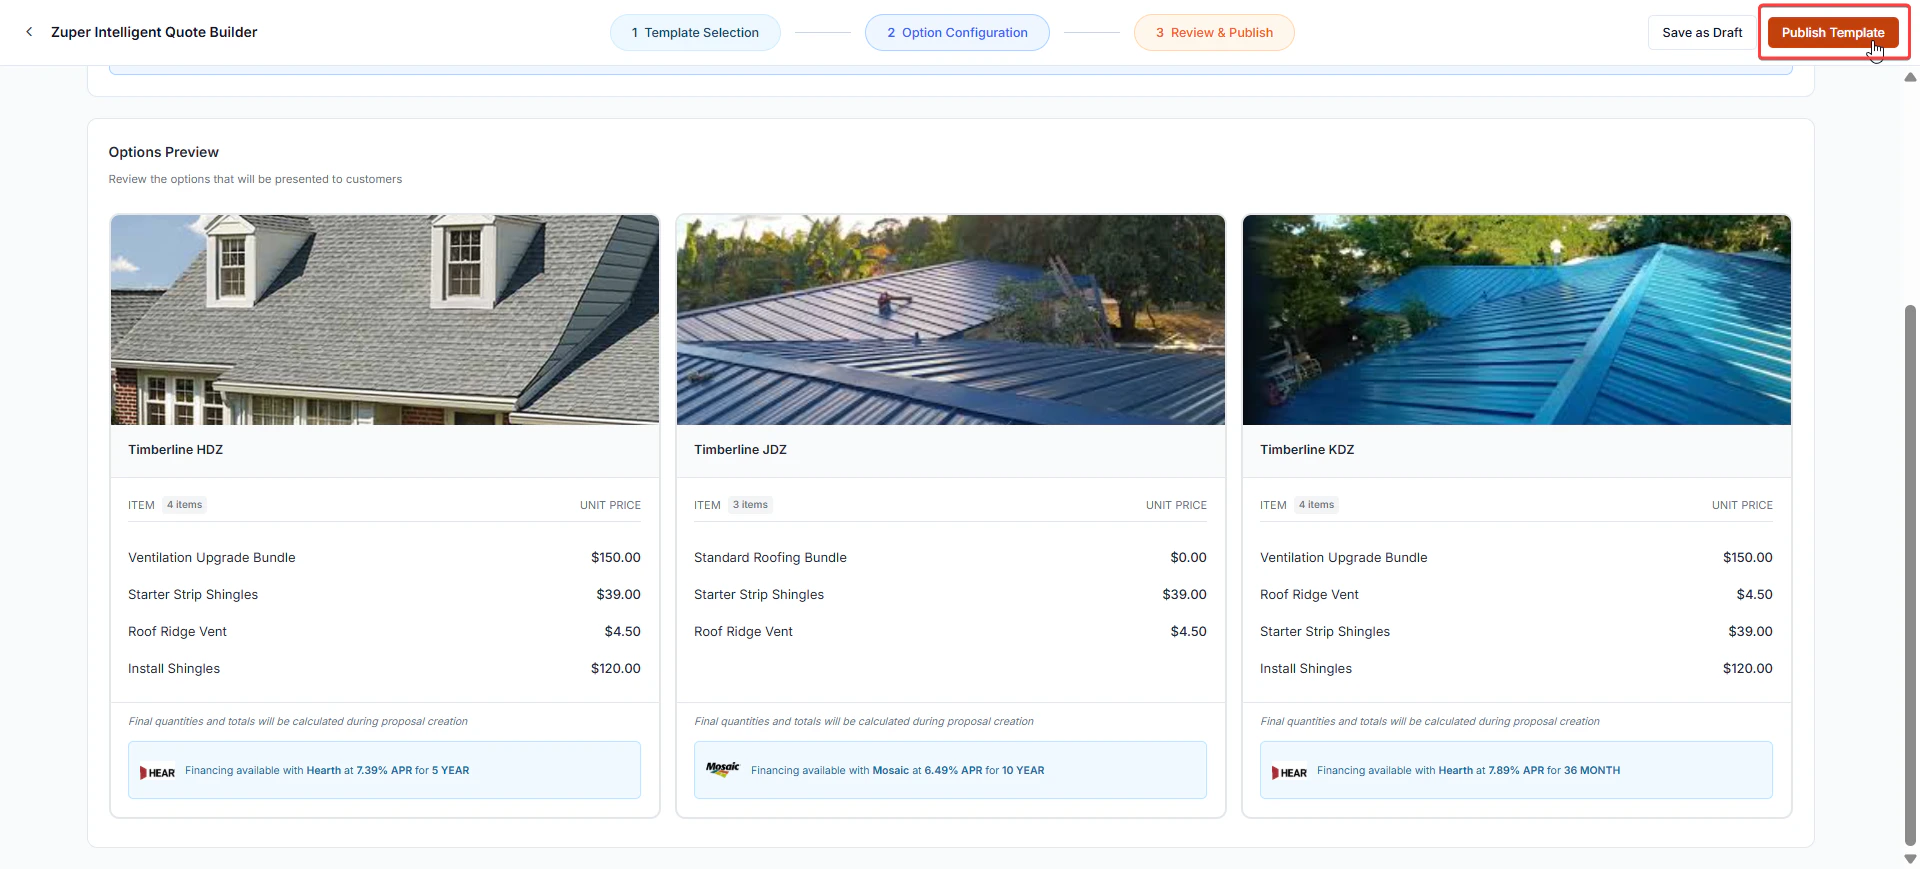This screenshot has height=869, width=1920.
Task: Click Save as Draft button
Action: click(1702, 33)
